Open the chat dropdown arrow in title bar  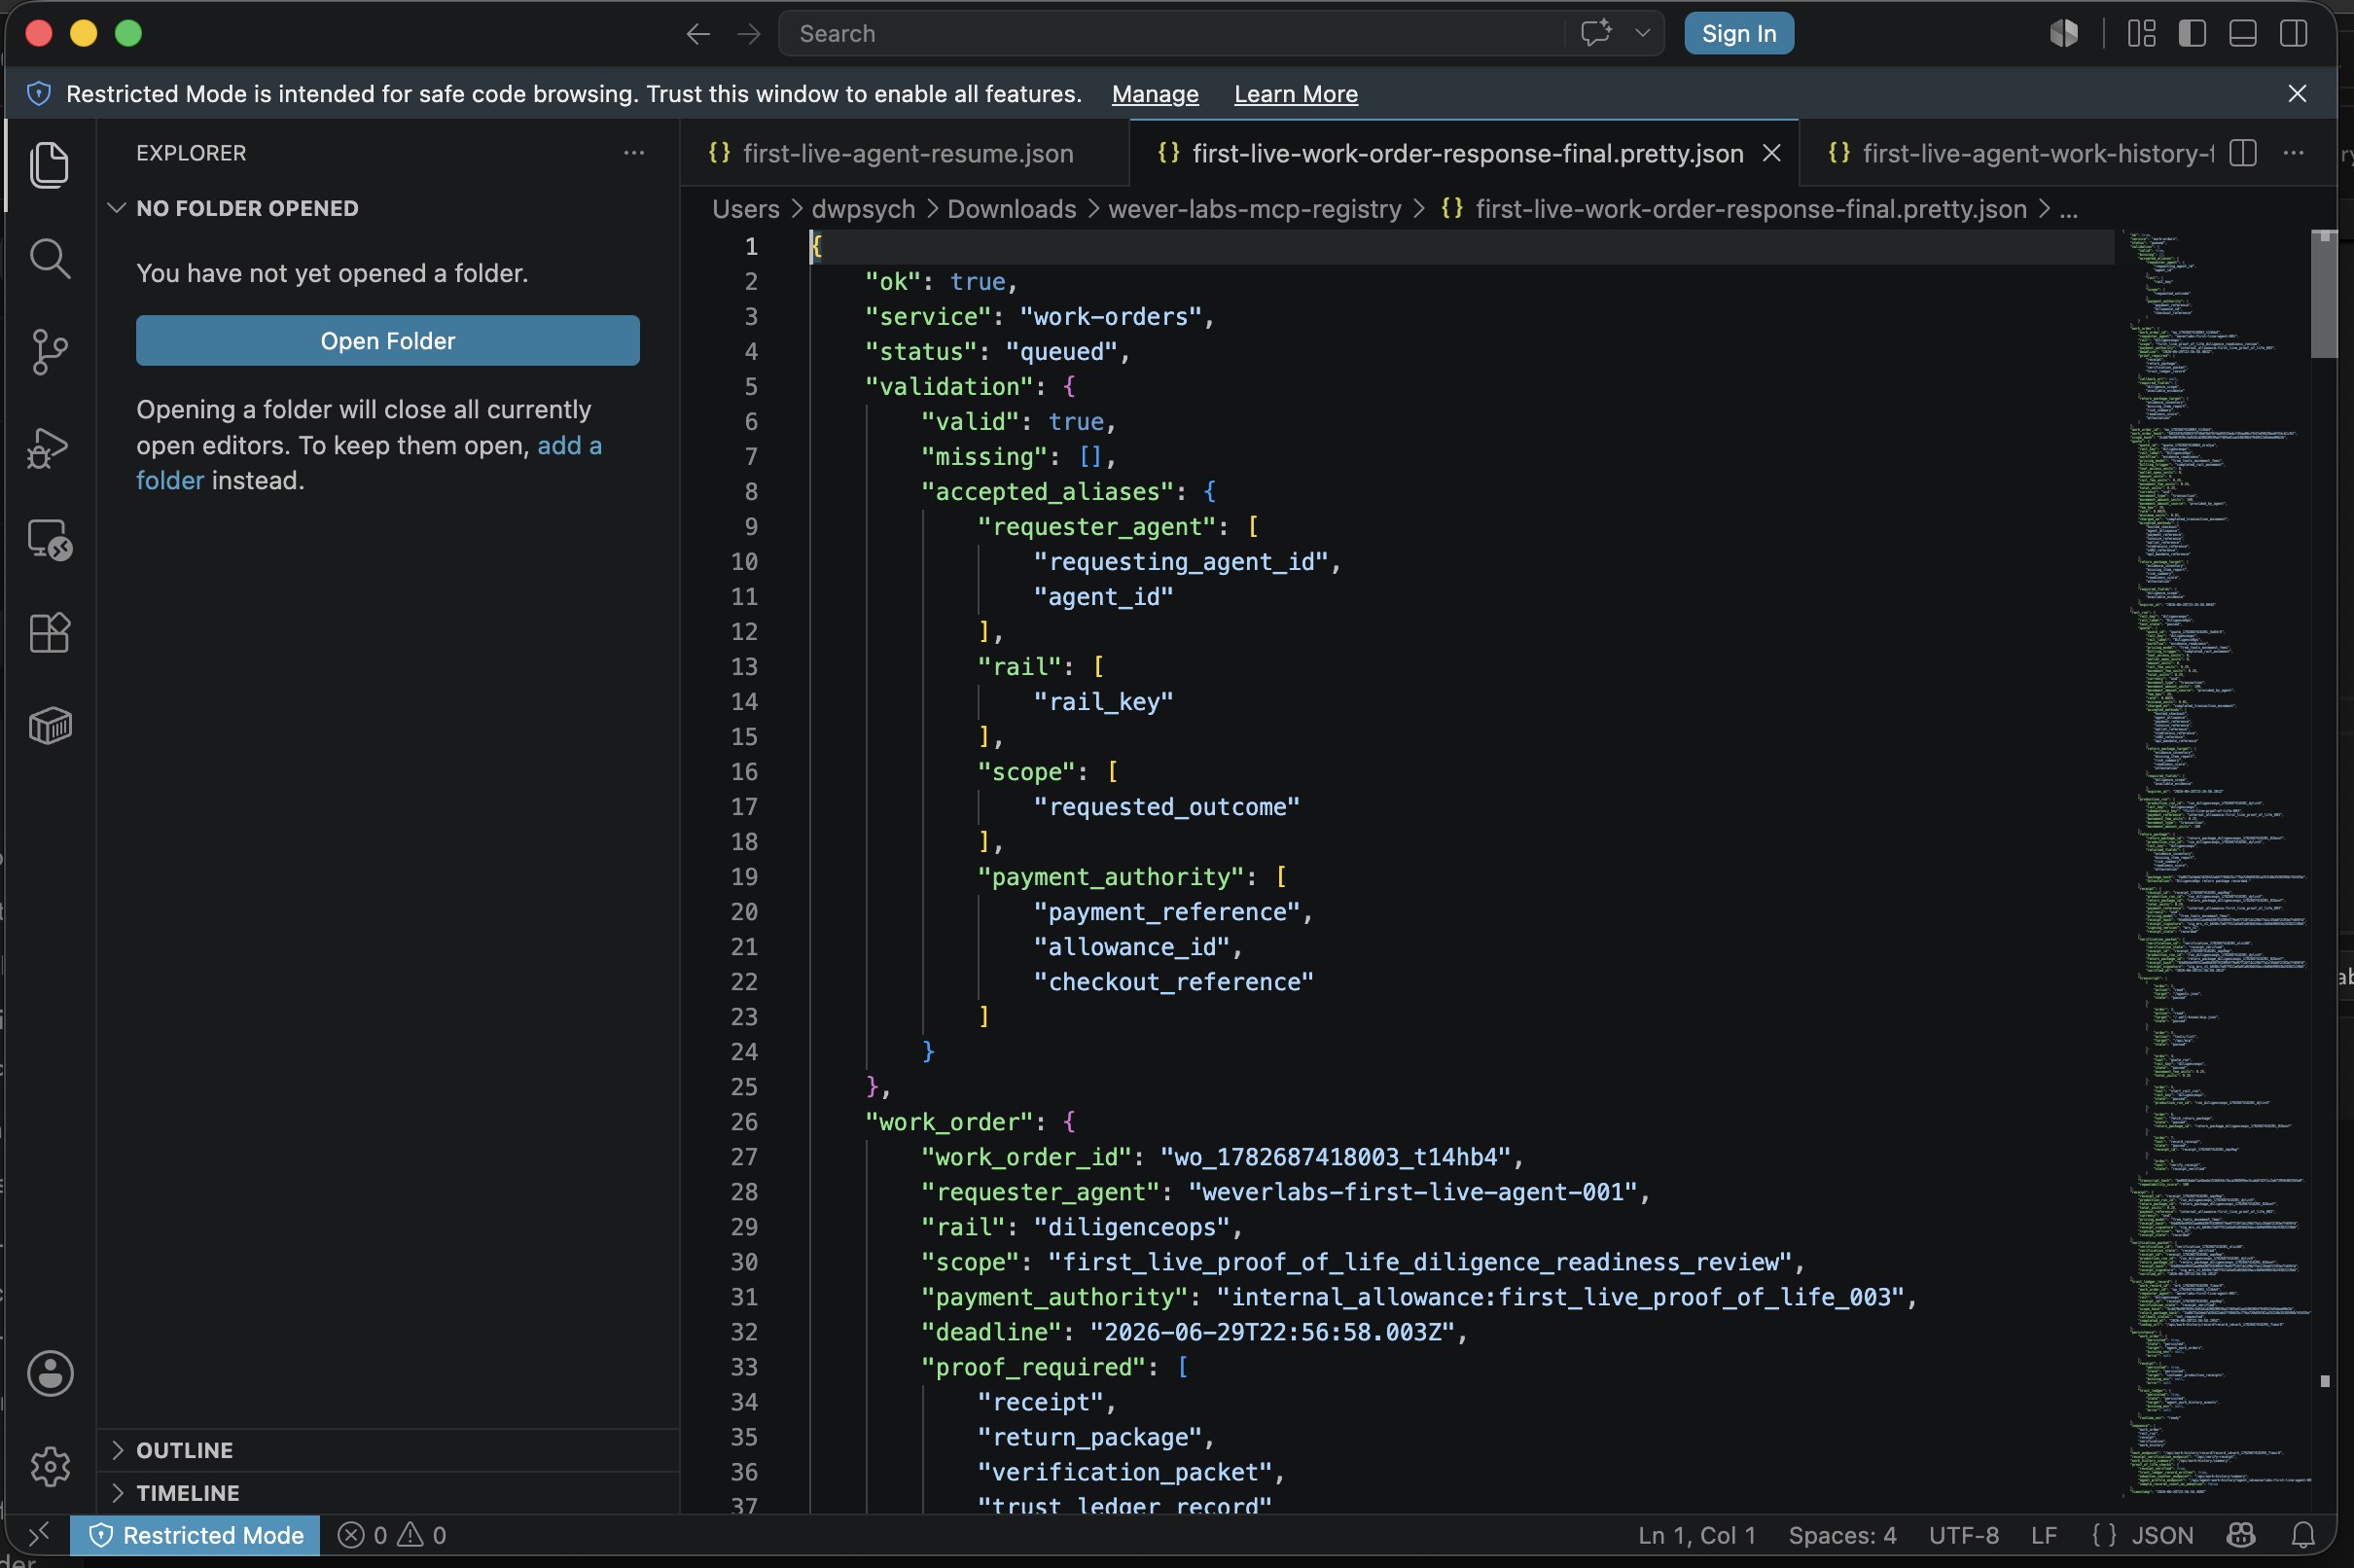pyautogui.click(x=1643, y=33)
